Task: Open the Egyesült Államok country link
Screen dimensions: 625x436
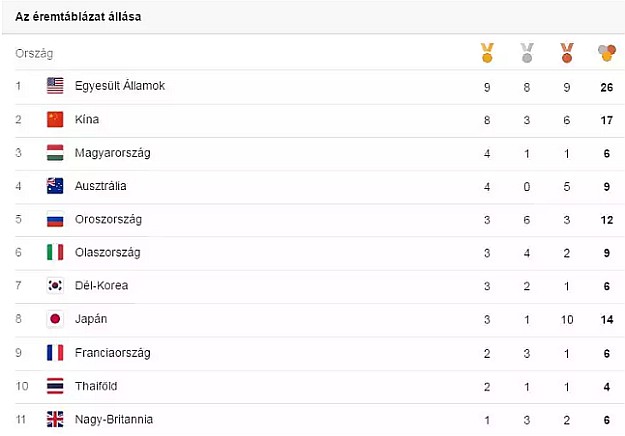Action: tap(120, 86)
